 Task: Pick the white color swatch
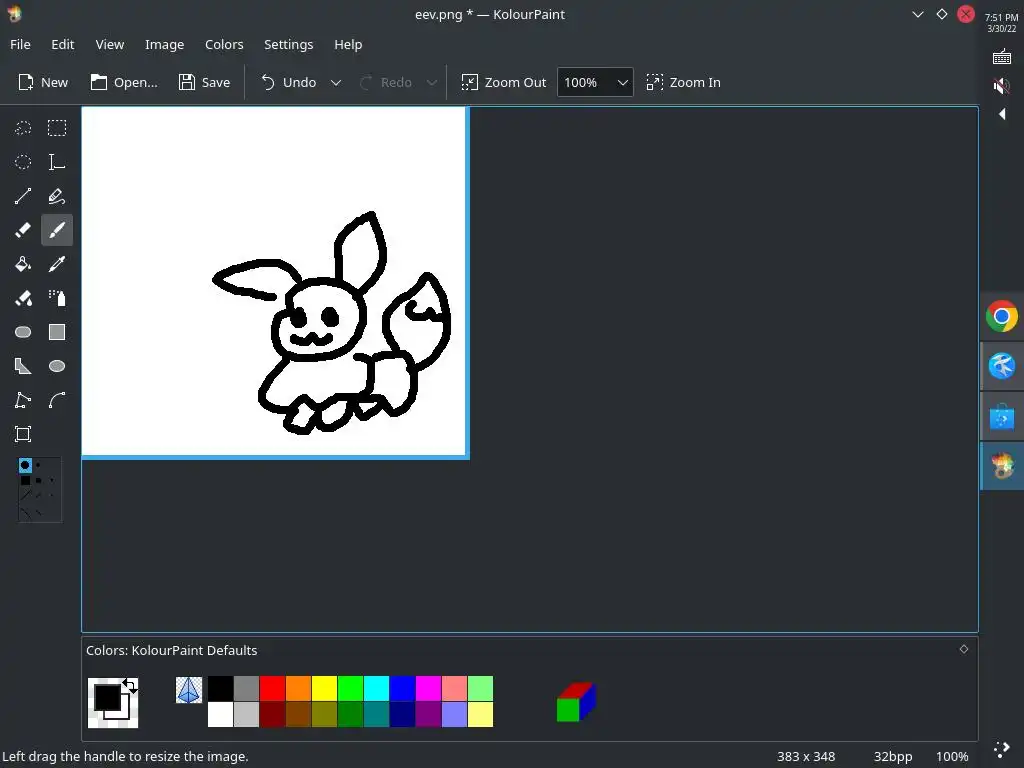coord(220,714)
